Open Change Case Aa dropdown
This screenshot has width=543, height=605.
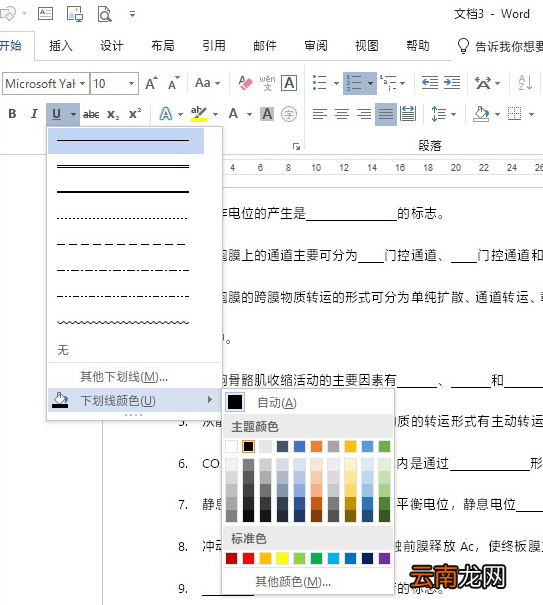(207, 83)
